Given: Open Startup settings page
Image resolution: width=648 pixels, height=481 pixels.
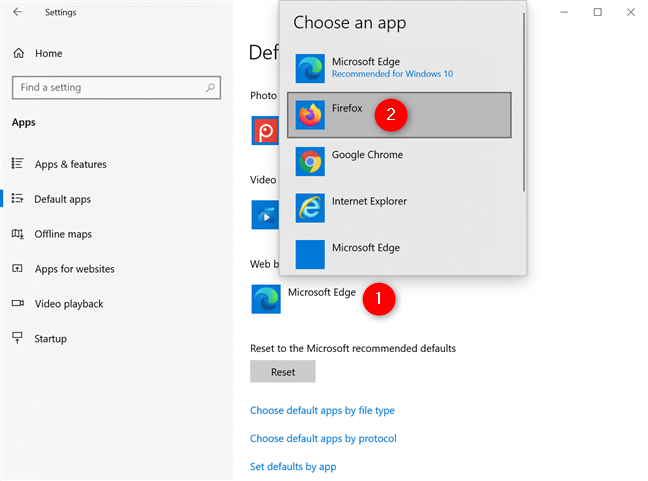Looking at the screenshot, I should 50,339.
